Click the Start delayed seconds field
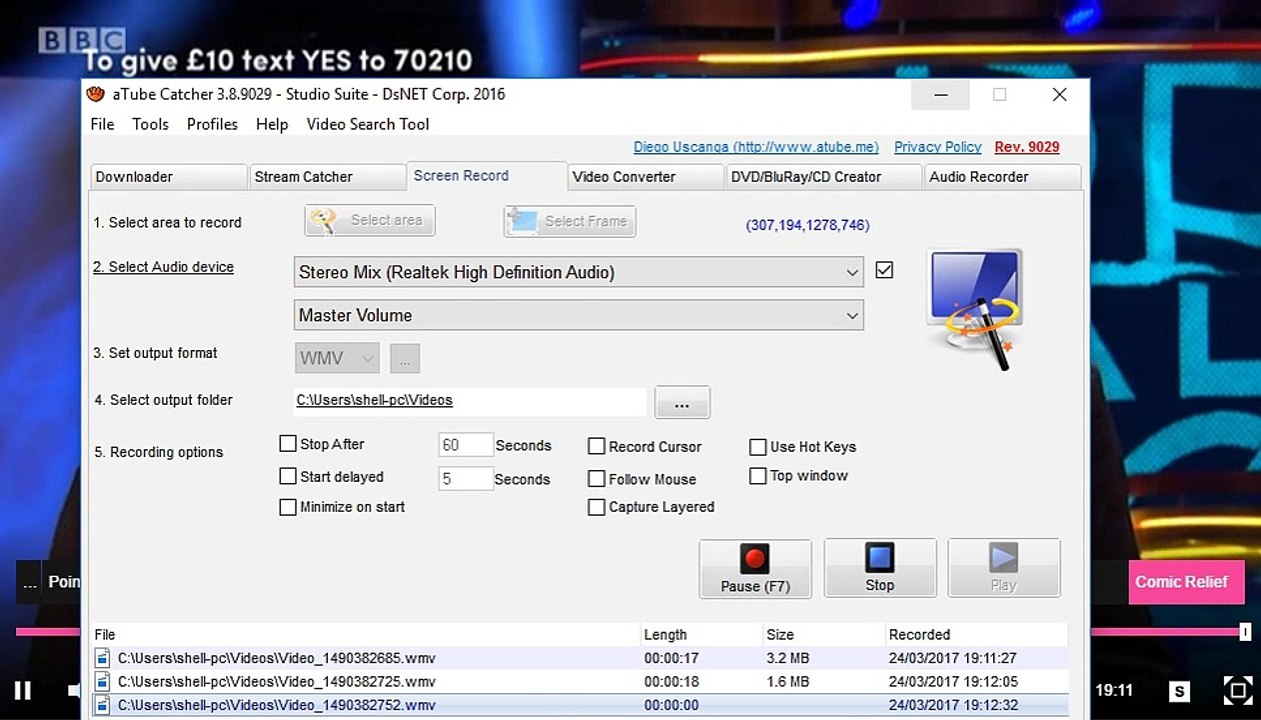Image resolution: width=1261 pixels, height=720 pixels. pyautogui.click(x=466, y=479)
